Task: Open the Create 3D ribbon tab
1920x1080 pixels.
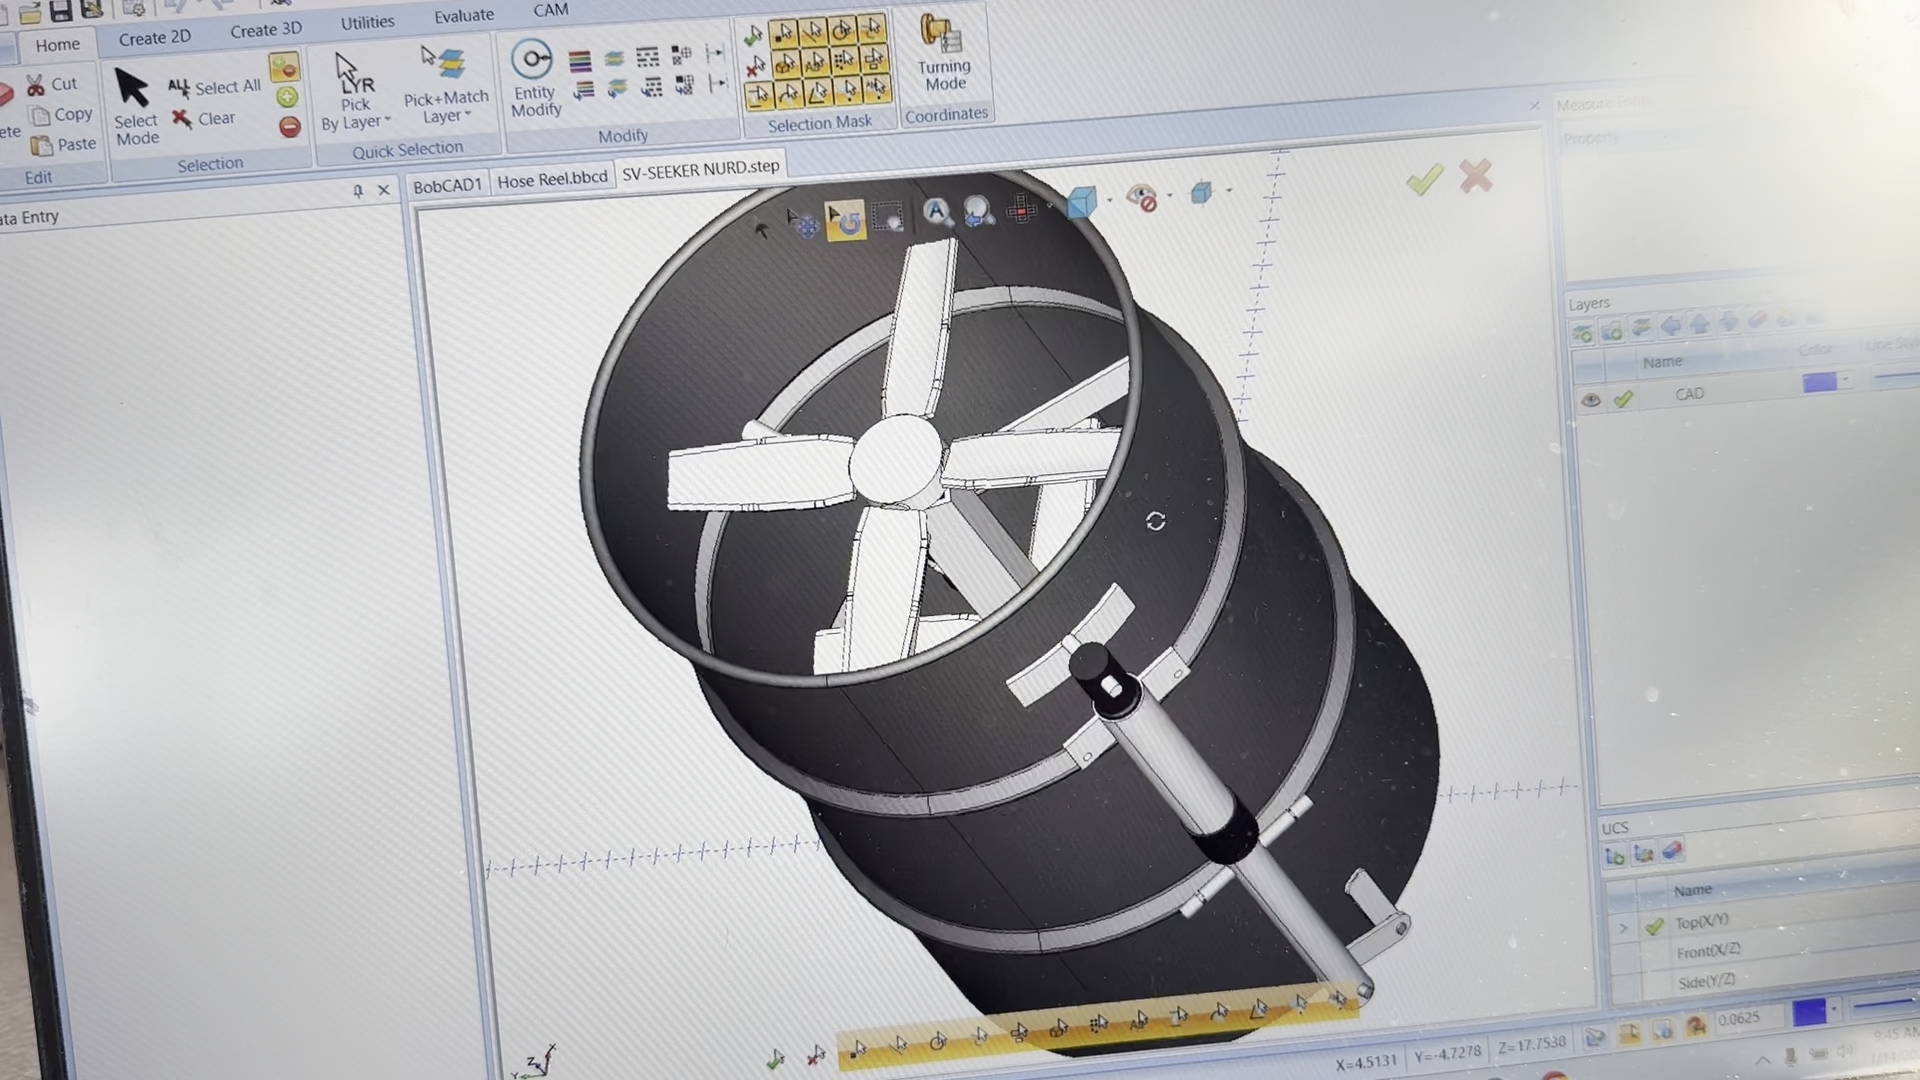Action: pyautogui.click(x=266, y=30)
